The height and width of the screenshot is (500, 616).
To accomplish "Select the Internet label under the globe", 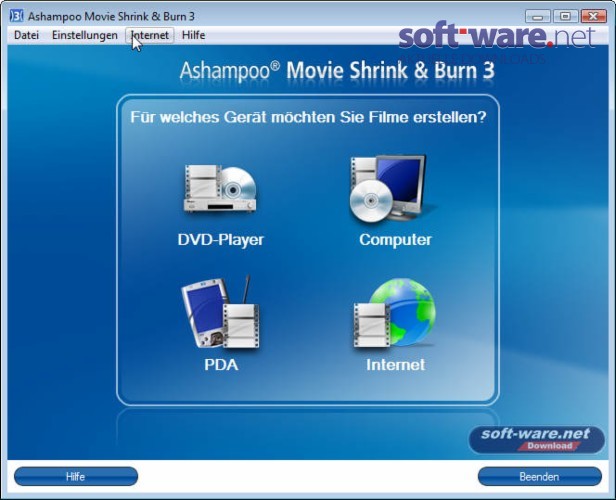I will 395,365.
